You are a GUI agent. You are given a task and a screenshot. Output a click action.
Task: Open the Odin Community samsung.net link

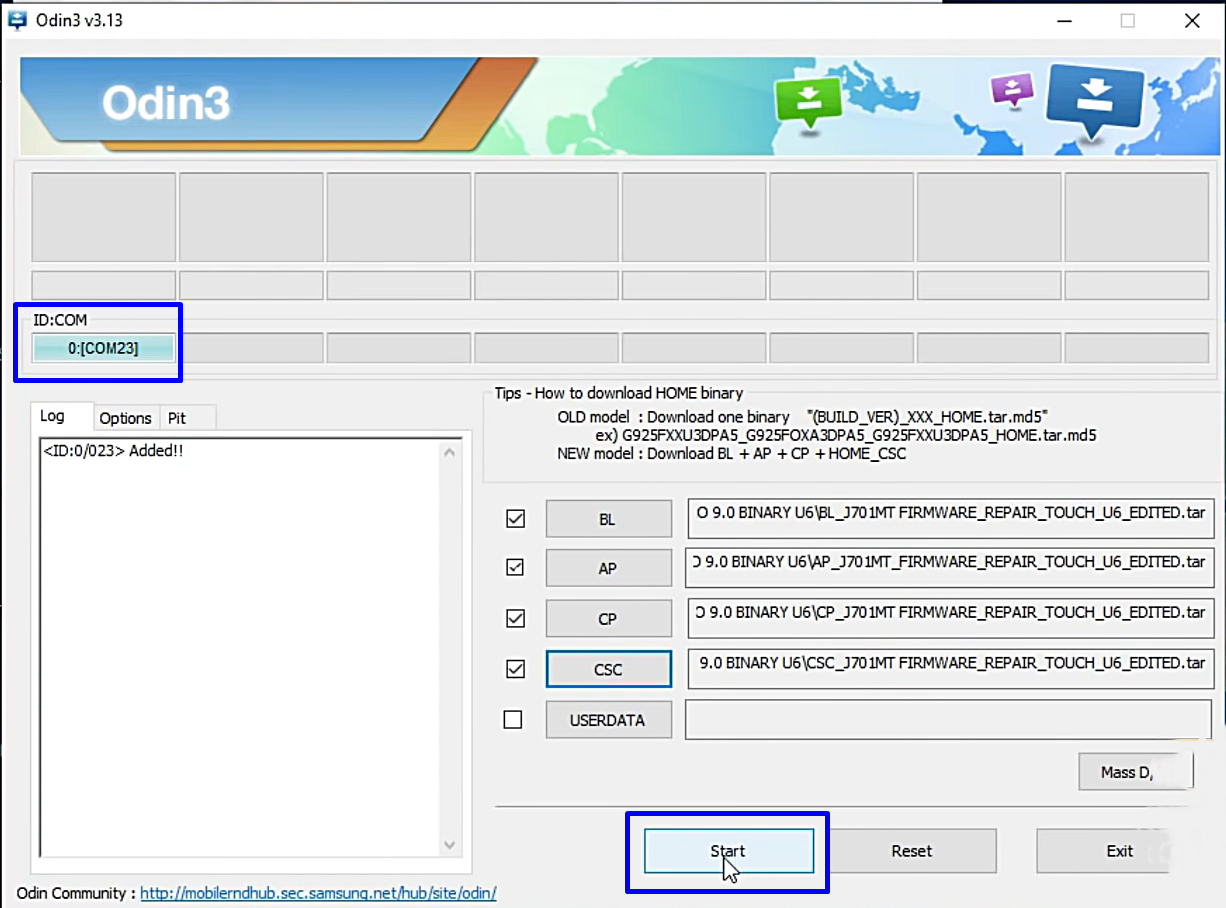318,893
